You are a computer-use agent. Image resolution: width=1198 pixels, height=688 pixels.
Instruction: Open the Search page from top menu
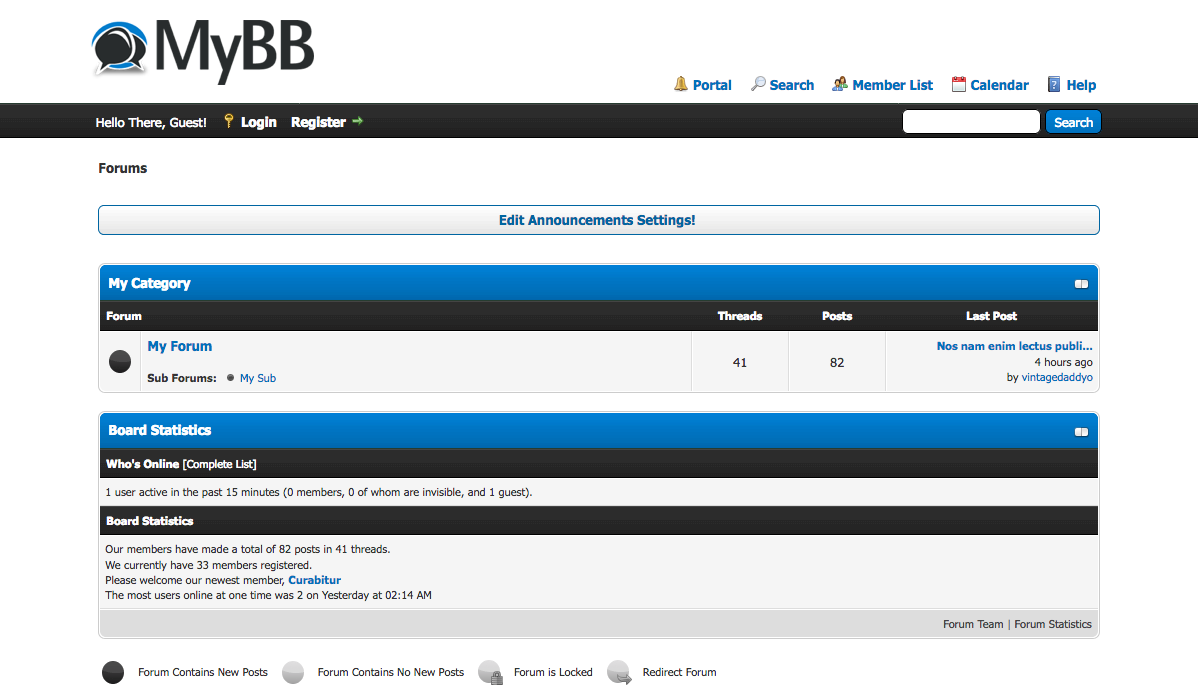click(x=792, y=85)
